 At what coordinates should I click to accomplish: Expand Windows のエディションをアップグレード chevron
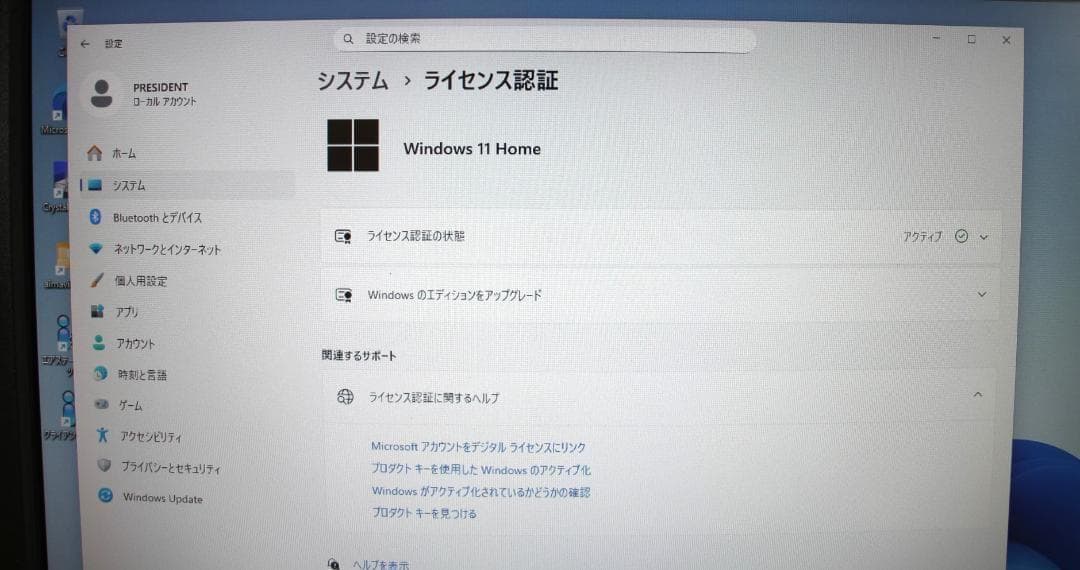[982, 295]
